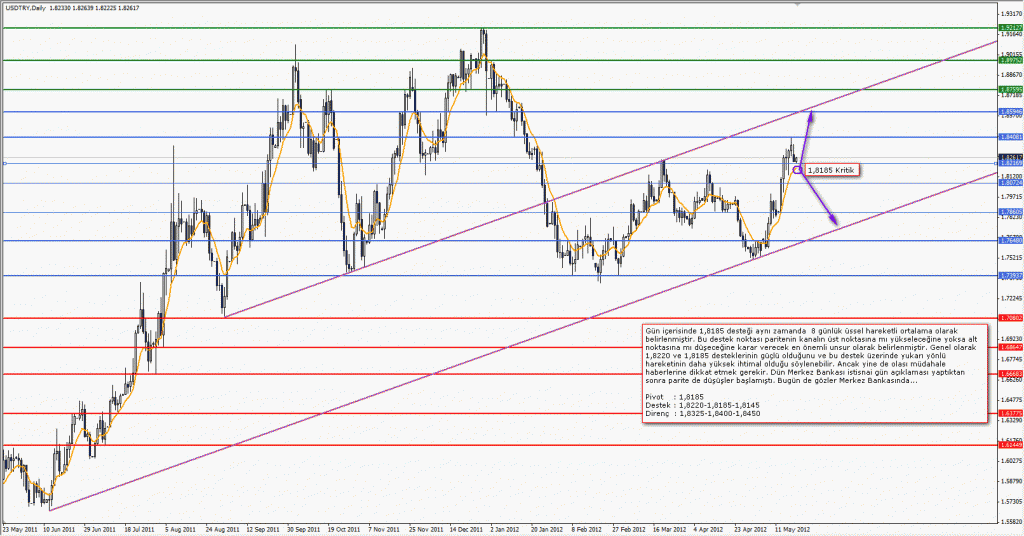Screen dimensions: 1024x536
Task: Click the Pivot : 1,8185 line
Action: 675,396
